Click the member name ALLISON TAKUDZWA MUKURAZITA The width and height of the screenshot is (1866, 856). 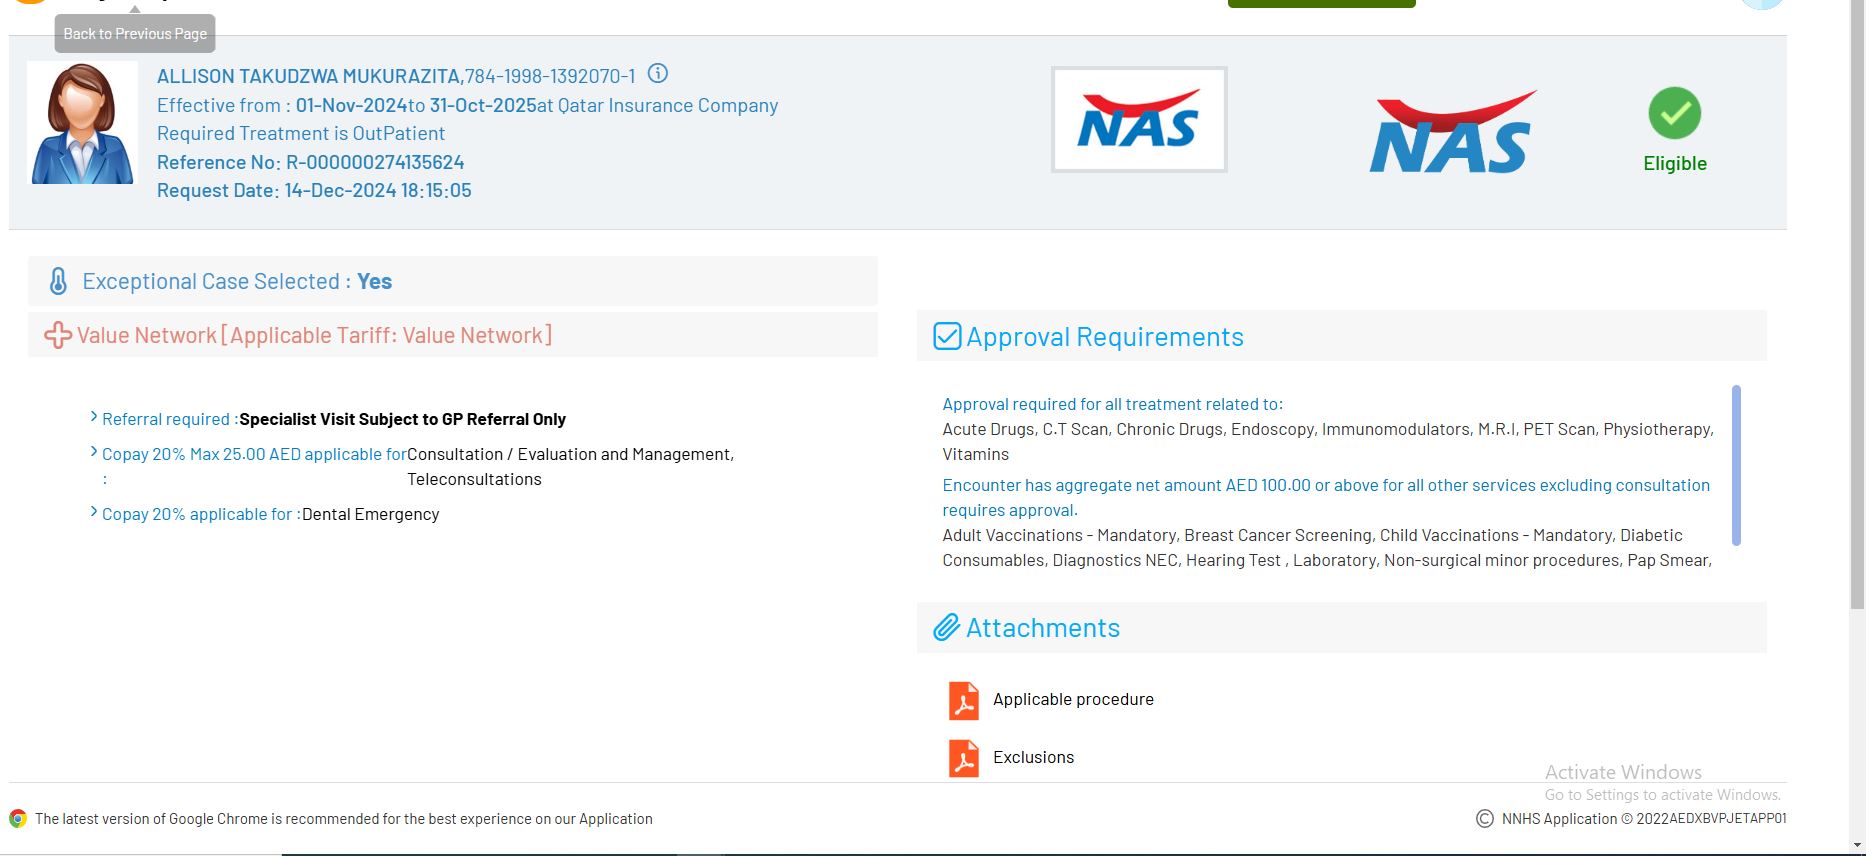[x=309, y=76]
